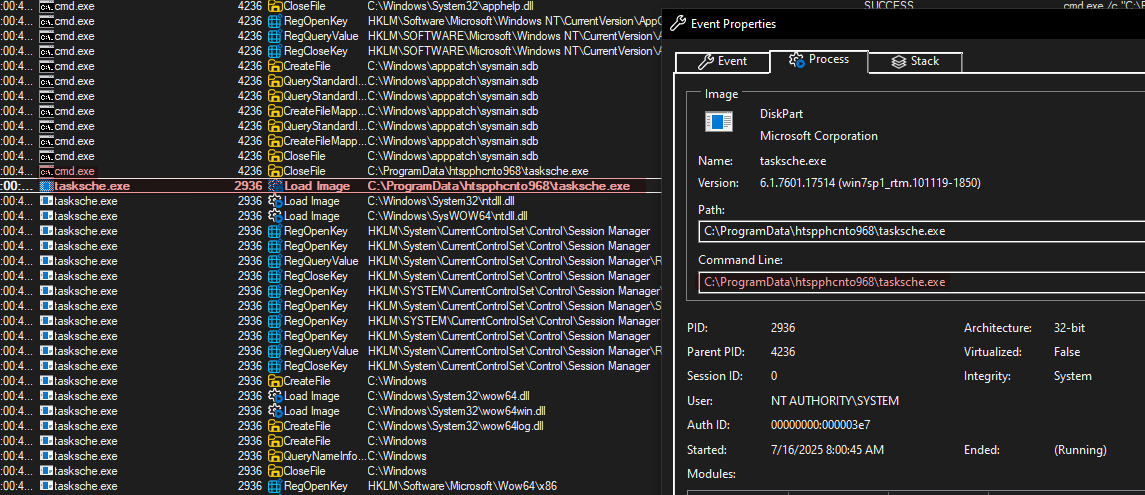Image resolution: width=1145 pixels, height=495 pixels.
Task: Switch to the Event tab
Action: tap(722, 61)
